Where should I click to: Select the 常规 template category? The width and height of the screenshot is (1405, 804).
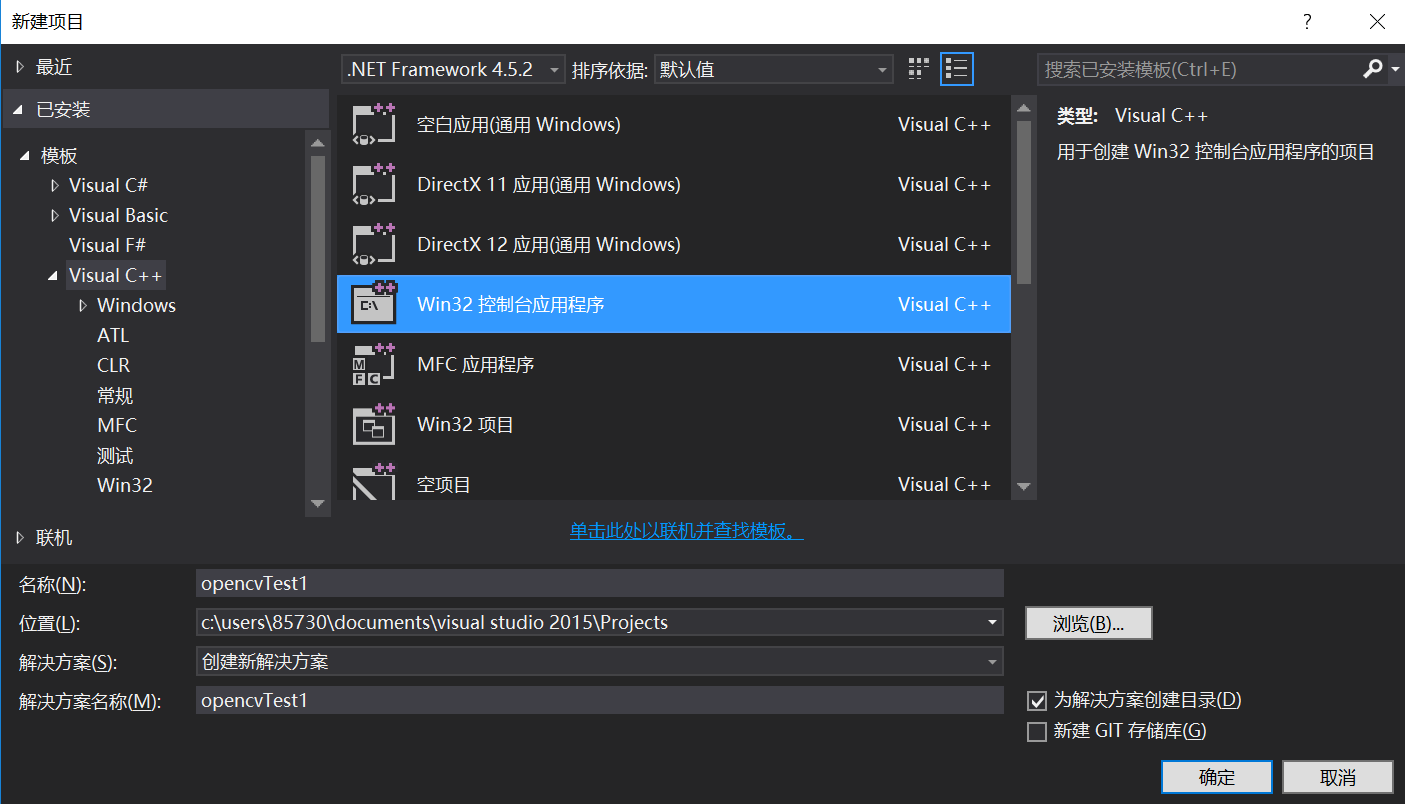click(x=115, y=395)
